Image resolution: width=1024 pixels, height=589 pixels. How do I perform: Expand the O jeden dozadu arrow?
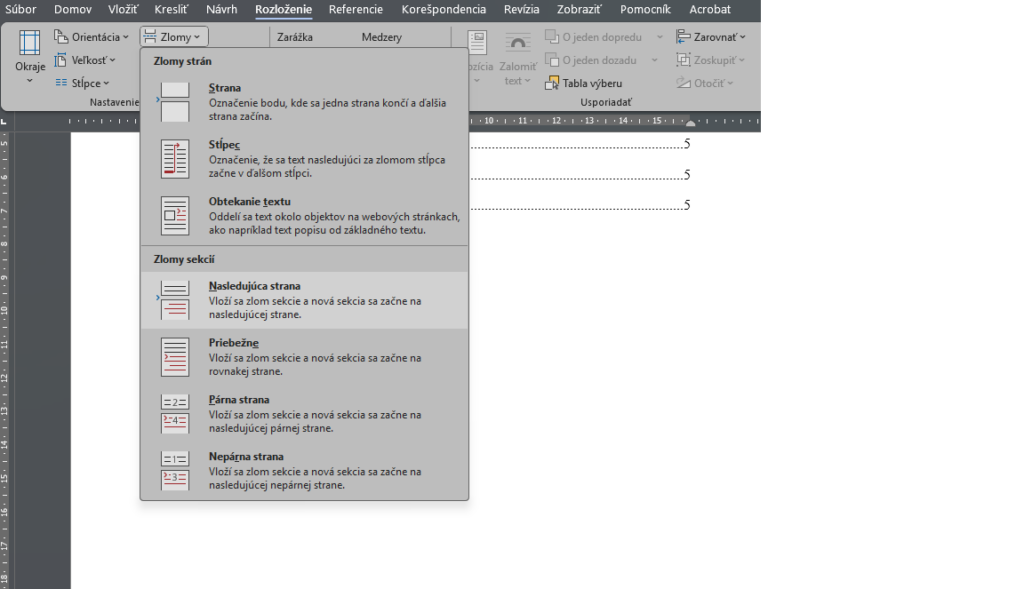coord(654,60)
